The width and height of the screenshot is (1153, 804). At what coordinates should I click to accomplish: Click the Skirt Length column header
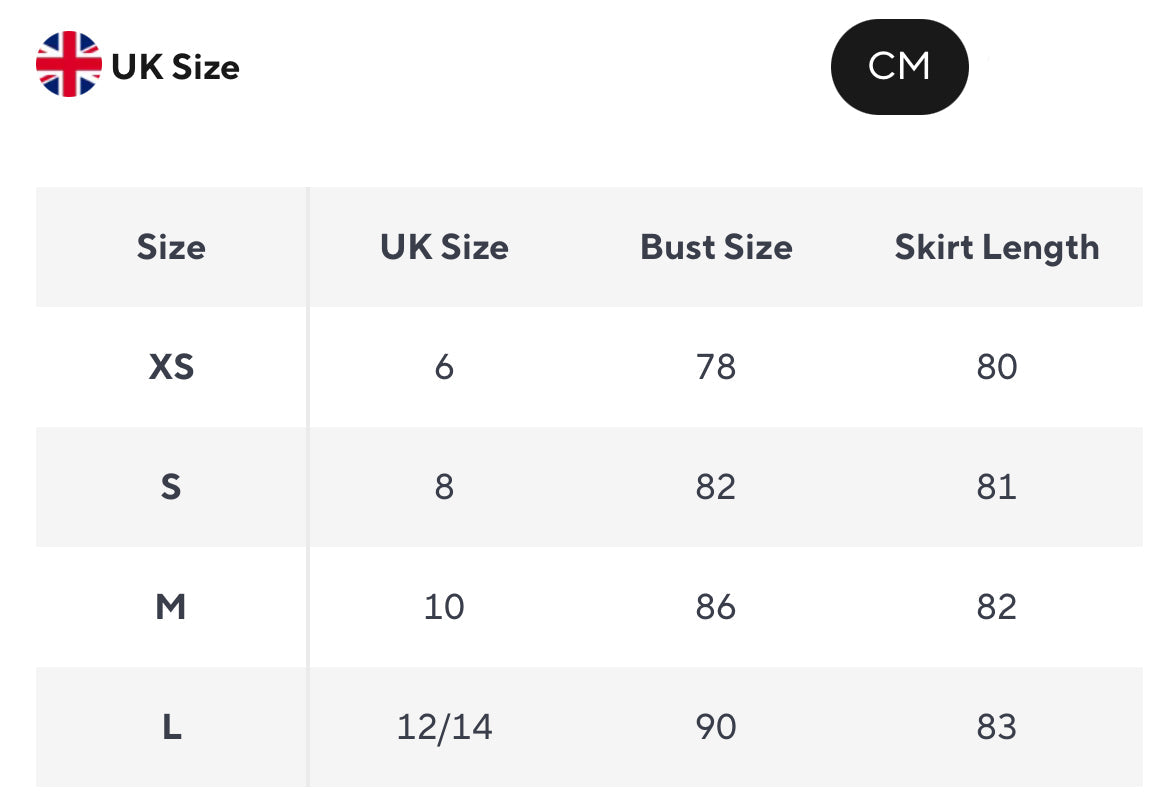(x=996, y=247)
